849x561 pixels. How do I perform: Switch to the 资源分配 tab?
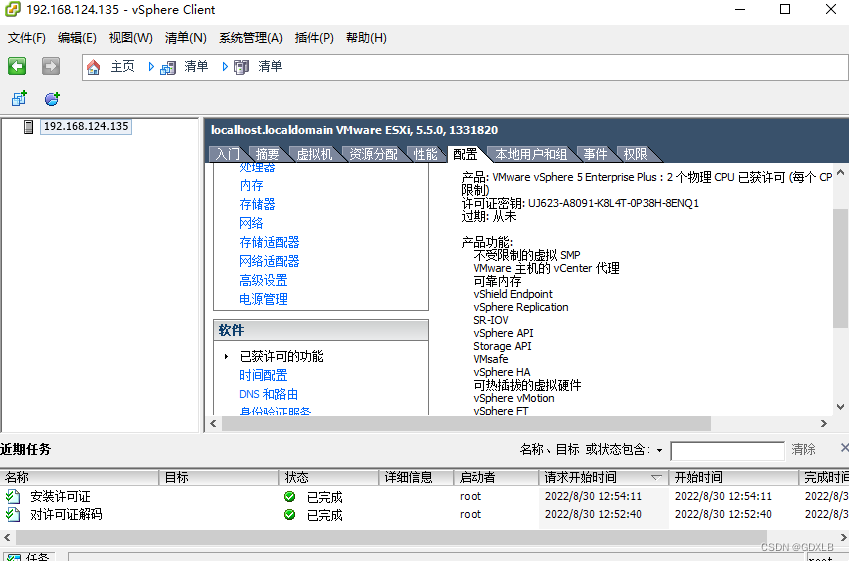pos(373,154)
